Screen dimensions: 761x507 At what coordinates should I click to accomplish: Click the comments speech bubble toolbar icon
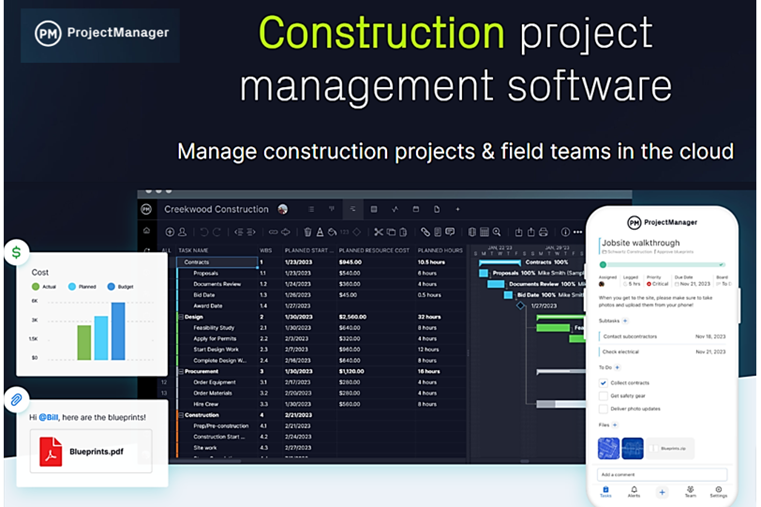(x=450, y=232)
